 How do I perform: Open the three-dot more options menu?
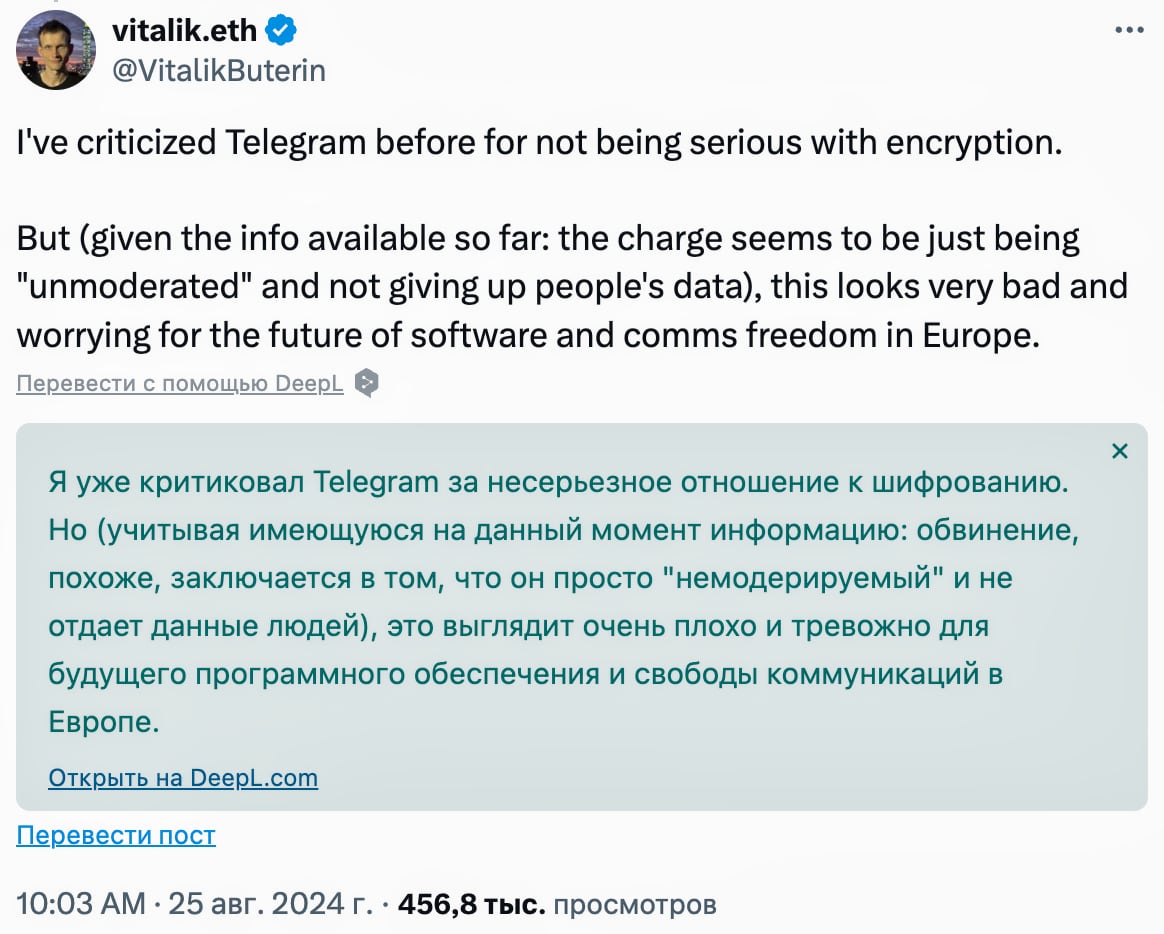[x=1129, y=30]
